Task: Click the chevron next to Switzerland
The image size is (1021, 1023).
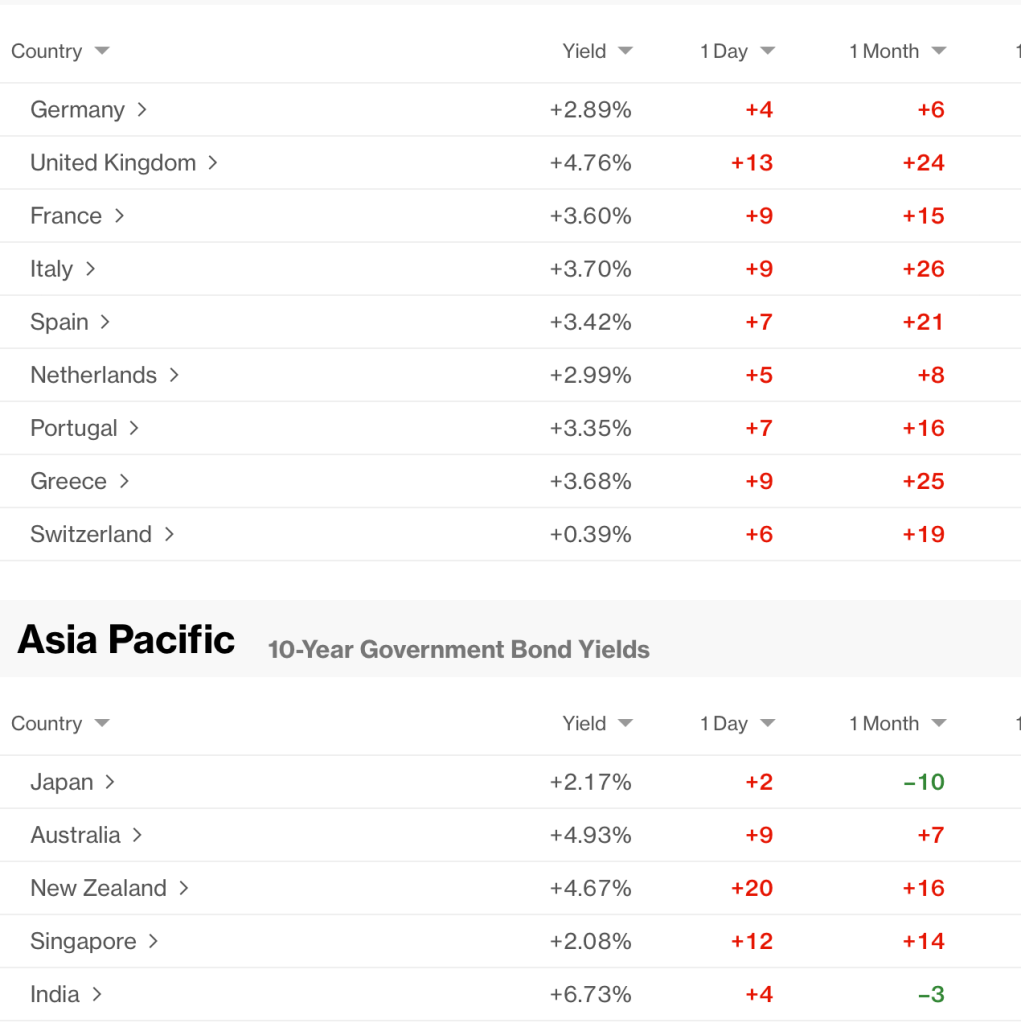Action: pos(169,533)
